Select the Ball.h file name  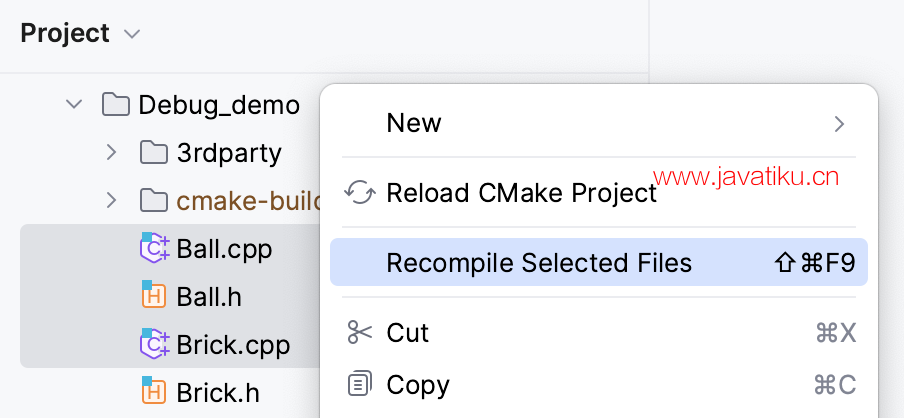click(x=209, y=296)
